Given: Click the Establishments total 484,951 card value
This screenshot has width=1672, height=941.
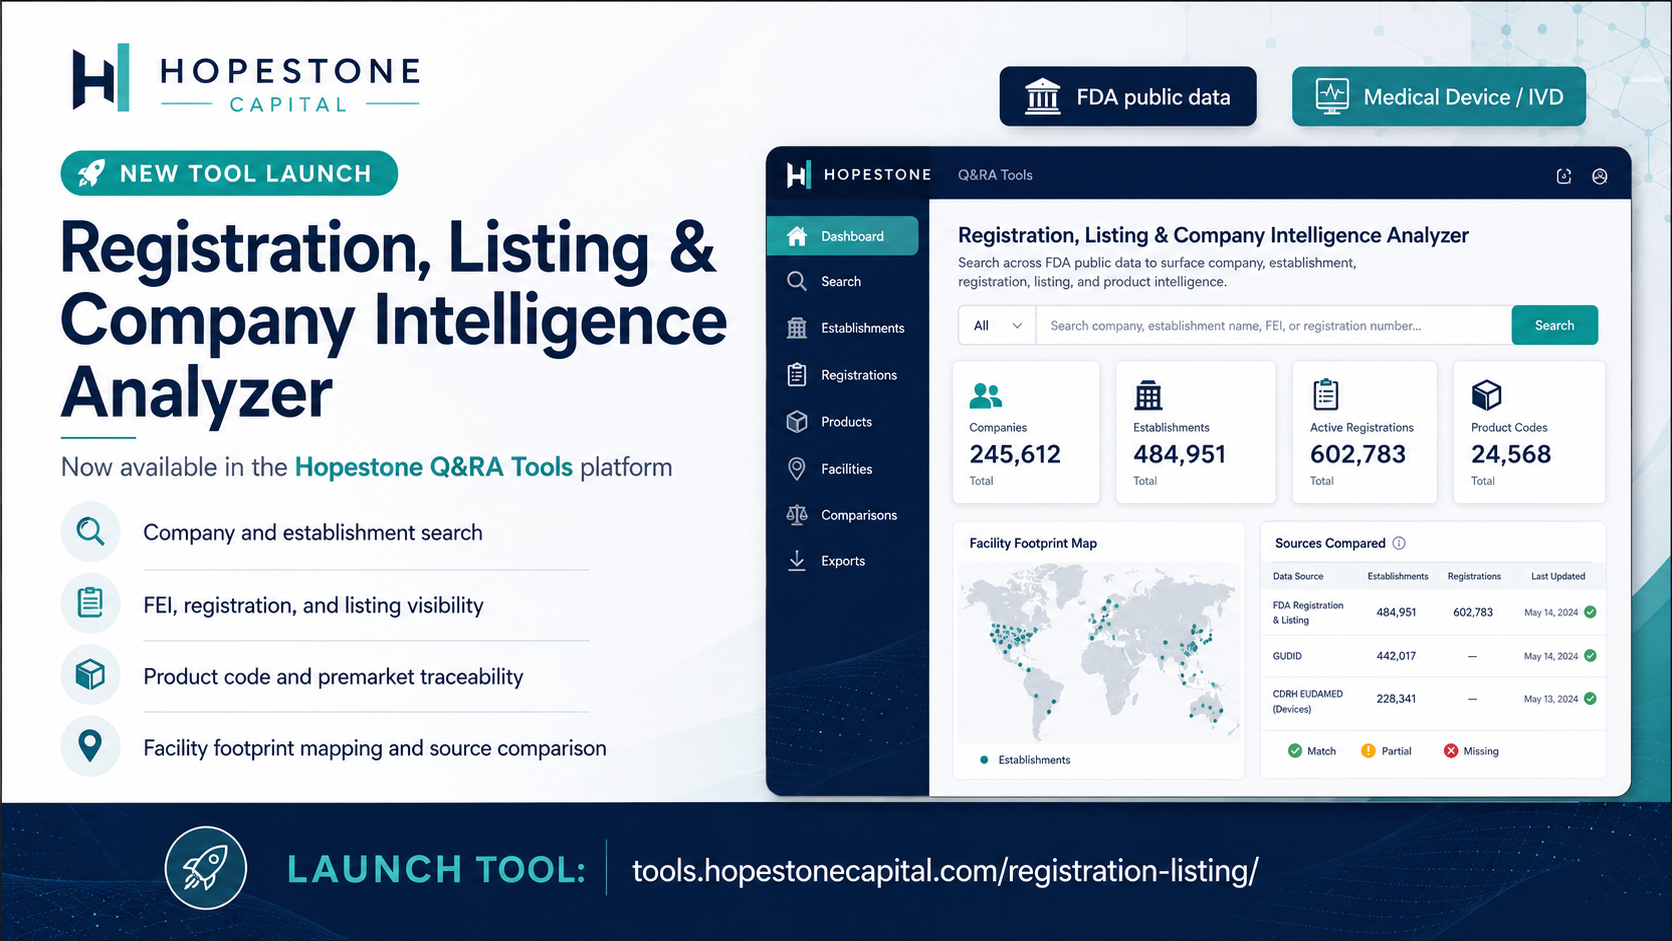Looking at the screenshot, I should (1179, 455).
